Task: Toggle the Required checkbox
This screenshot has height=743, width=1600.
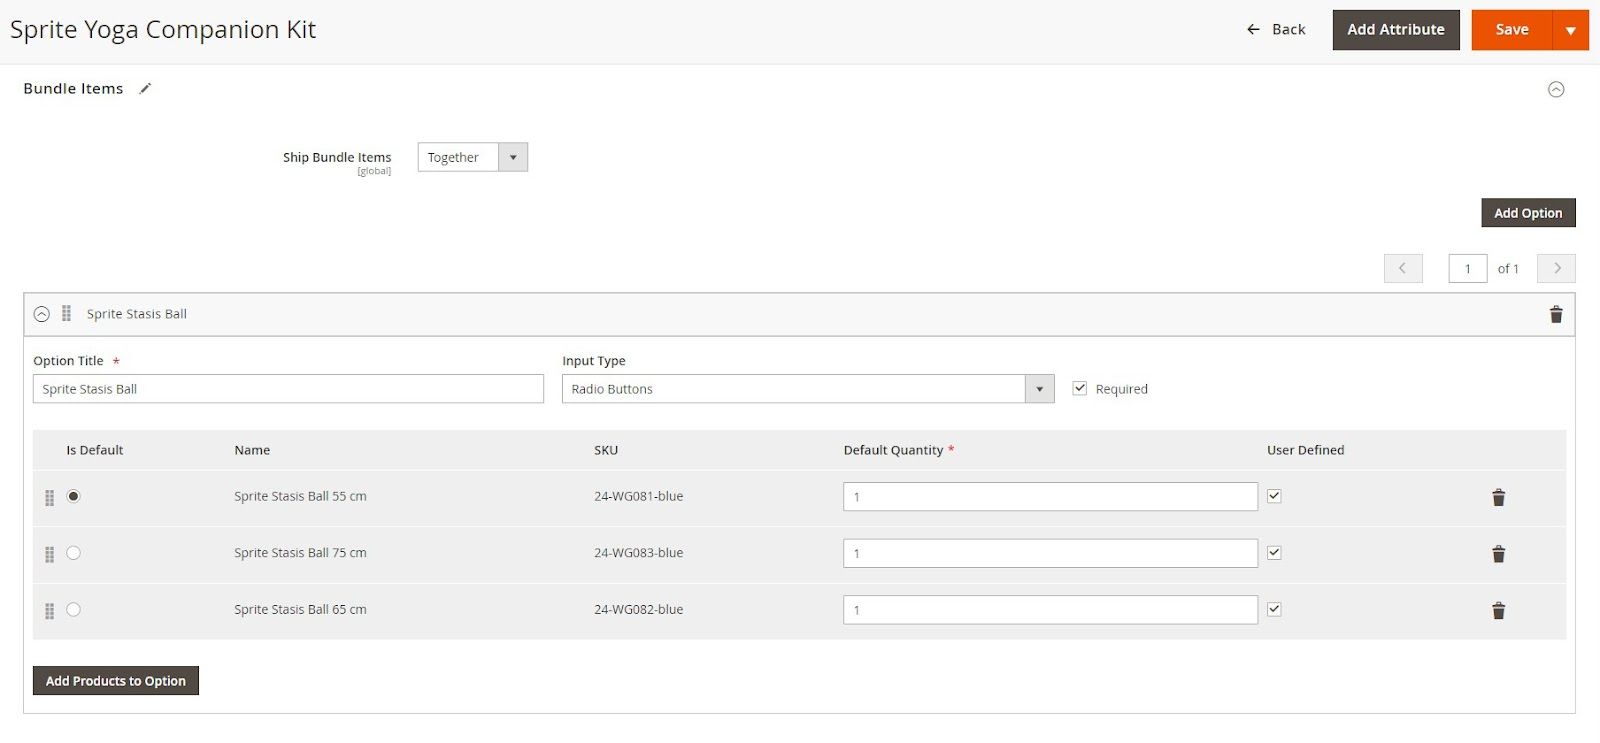Action: click(1080, 388)
